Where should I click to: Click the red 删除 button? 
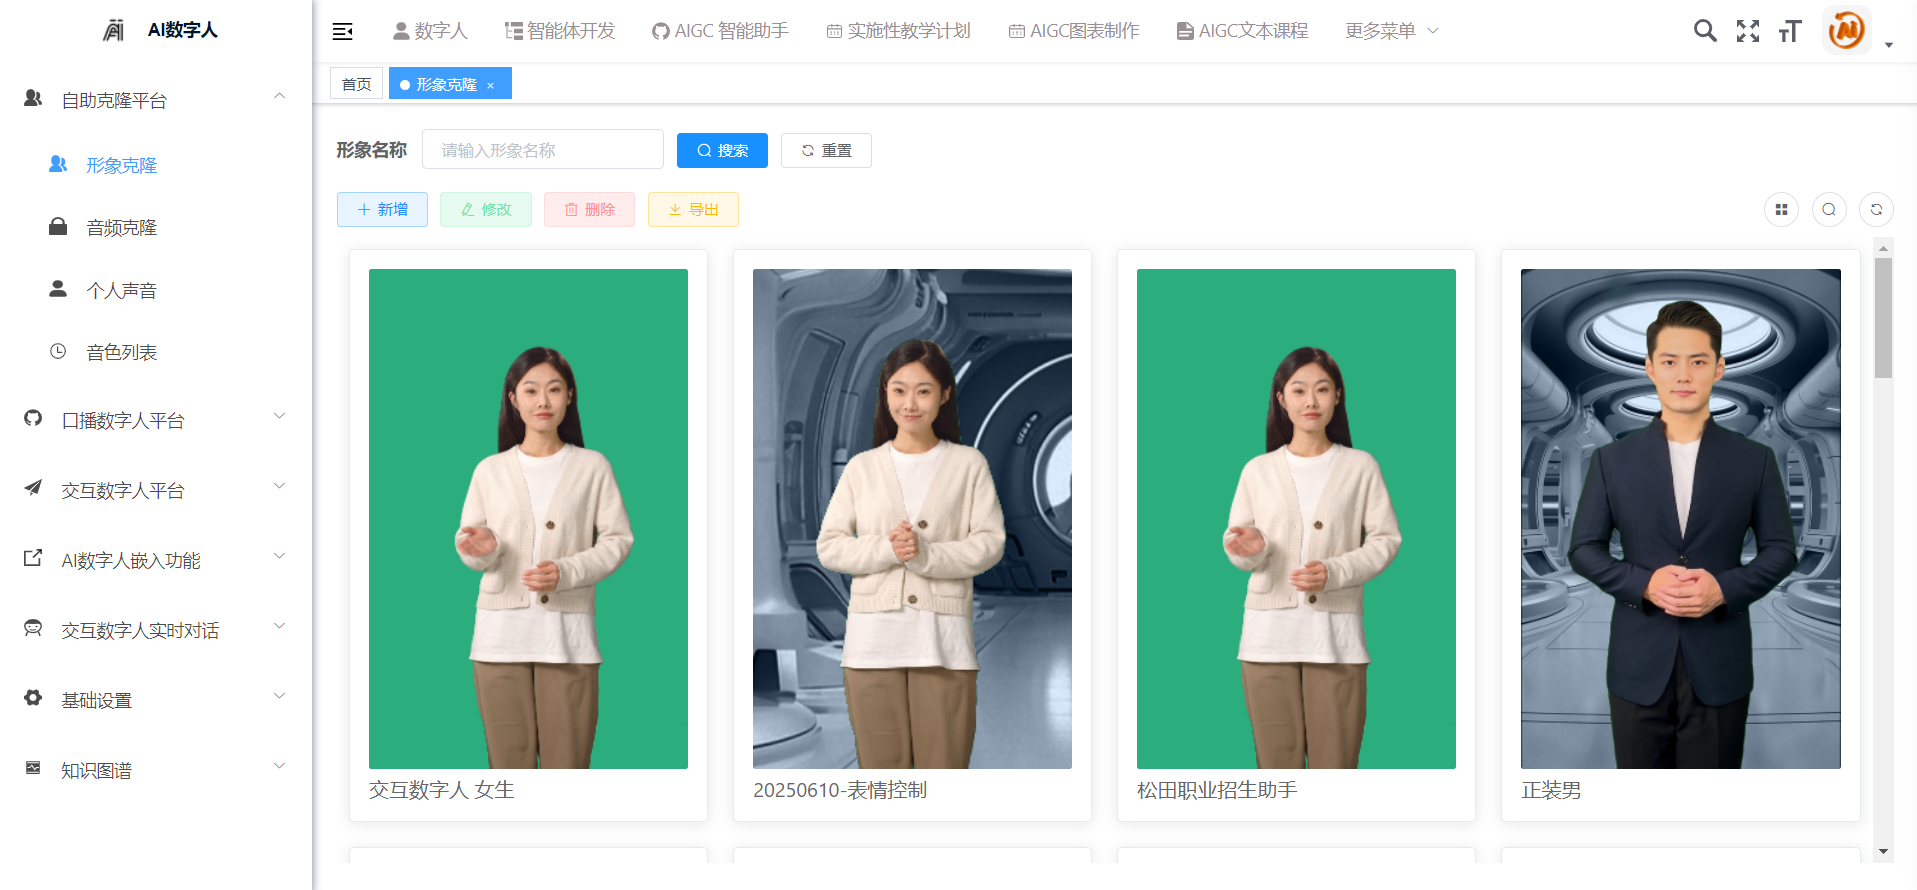589,209
